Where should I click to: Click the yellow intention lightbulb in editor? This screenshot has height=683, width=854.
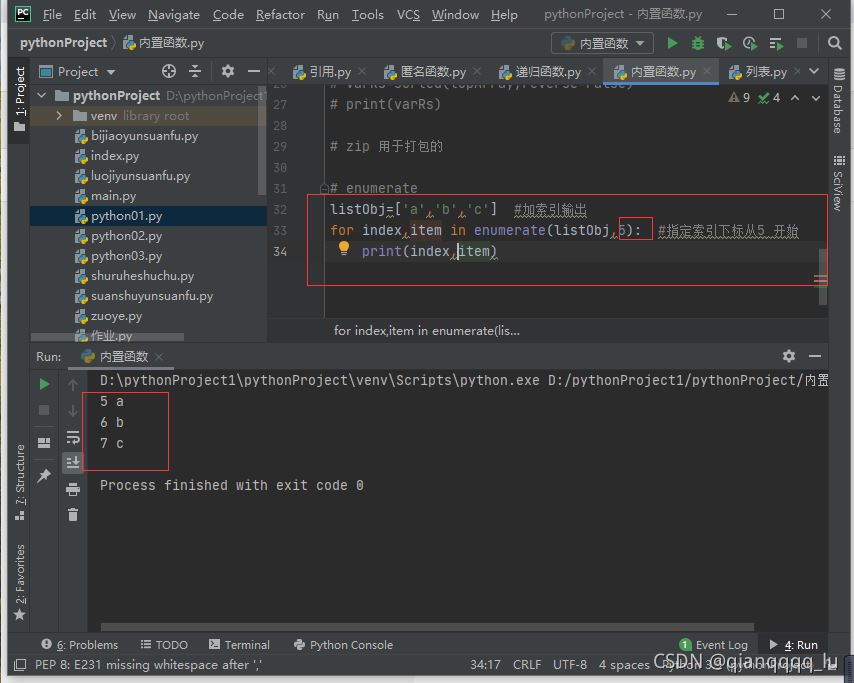(343, 249)
